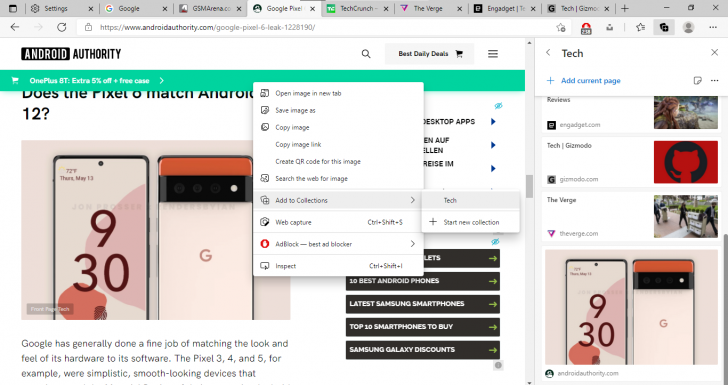Screen dimensions: 728x385
Task: Search the Android Authority site
Action: pyautogui.click(x=366, y=54)
